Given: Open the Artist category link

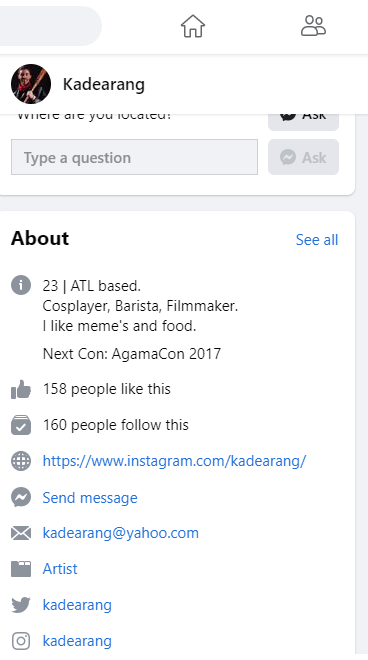Looking at the screenshot, I should pyautogui.click(x=60, y=569).
